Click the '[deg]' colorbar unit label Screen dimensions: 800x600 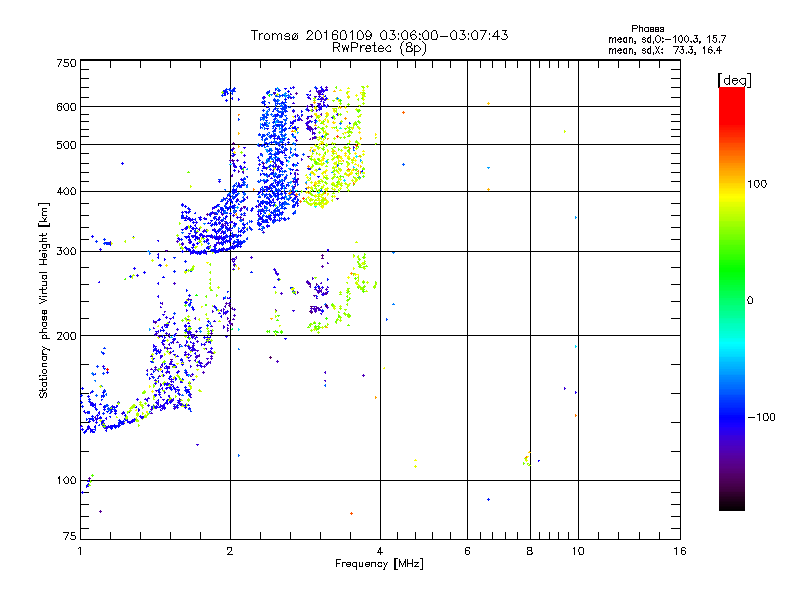point(734,80)
